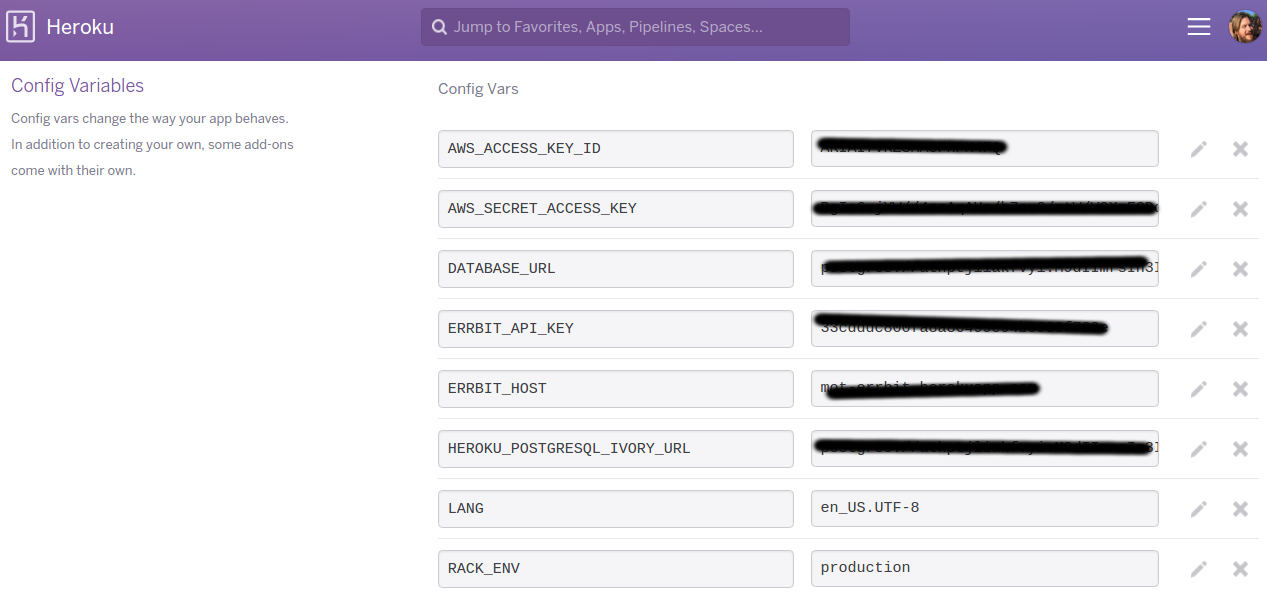The height and width of the screenshot is (598, 1267).
Task: Delete the AWS_ACCESS_KEY_ID config var
Action: click(1240, 149)
